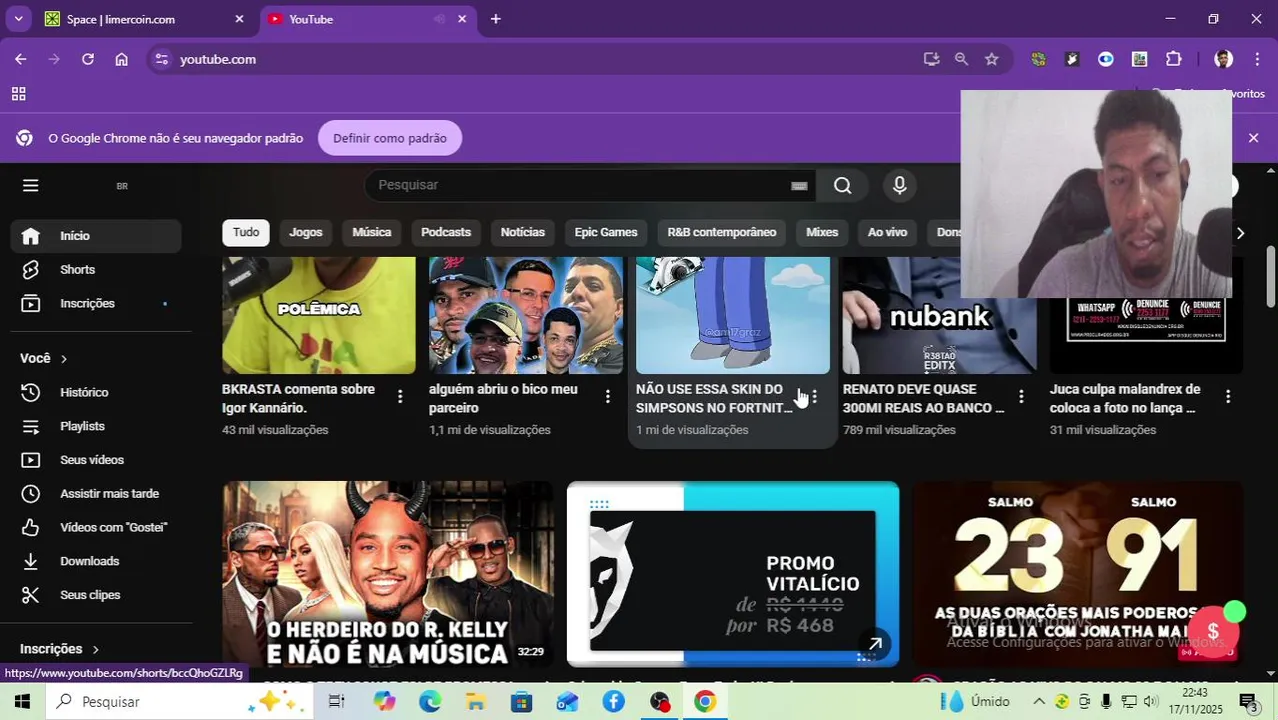Click the Vídeos com "Gostei" thumbs-up icon
The height and width of the screenshot is (720, 1278).
pos(31,527)
